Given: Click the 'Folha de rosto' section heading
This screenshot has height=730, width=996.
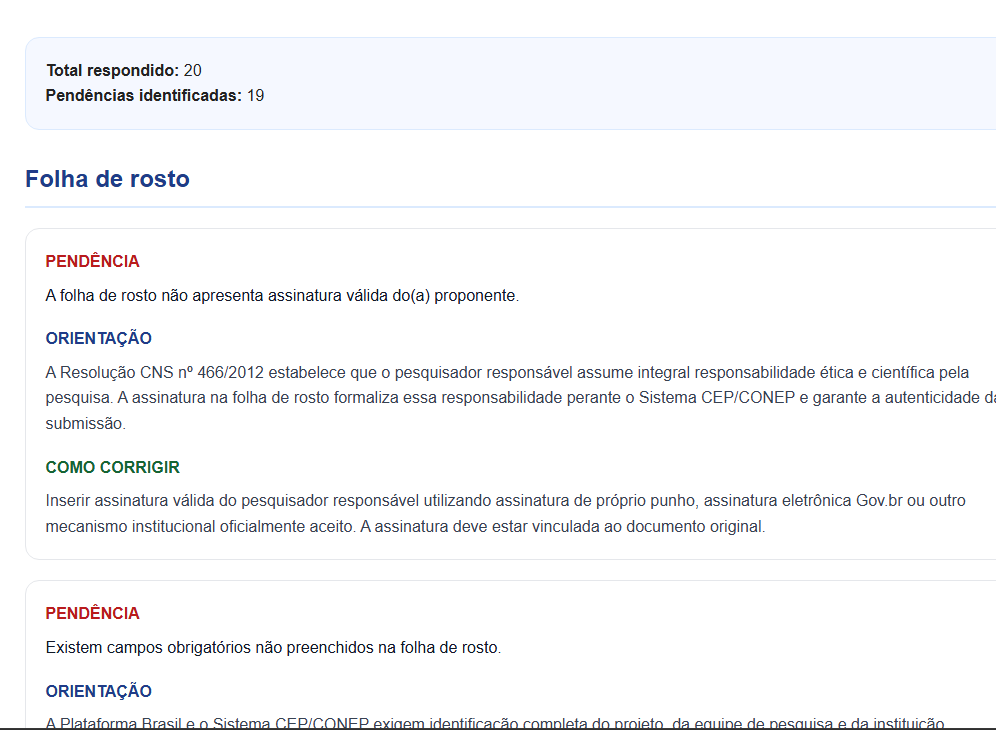Looking at the screenshot, I should click(107, 179).
